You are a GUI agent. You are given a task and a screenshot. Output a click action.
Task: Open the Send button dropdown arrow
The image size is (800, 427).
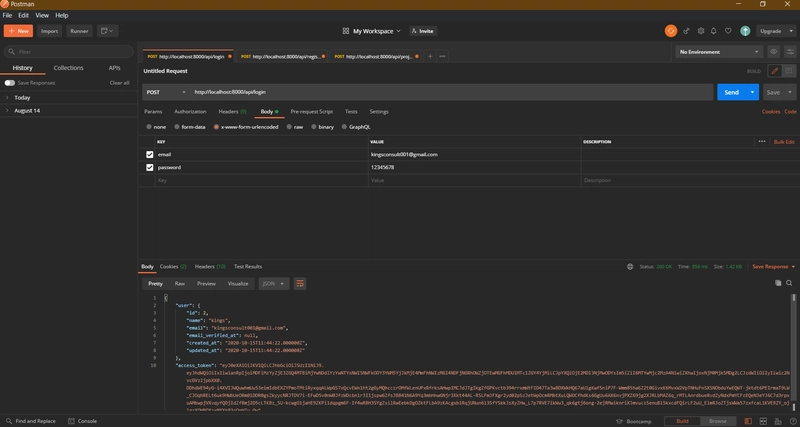tap(752, 92)
